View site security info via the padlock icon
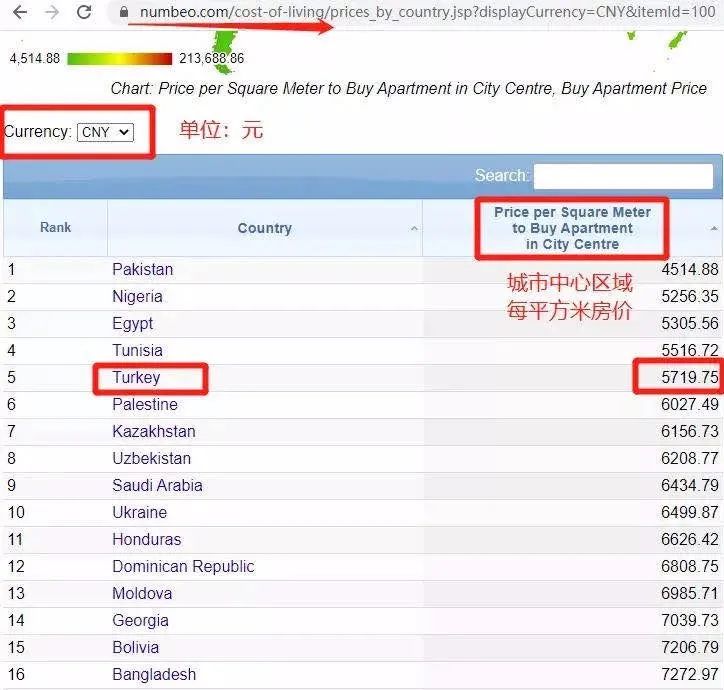The image size is (724, 690). click(124, 12)
